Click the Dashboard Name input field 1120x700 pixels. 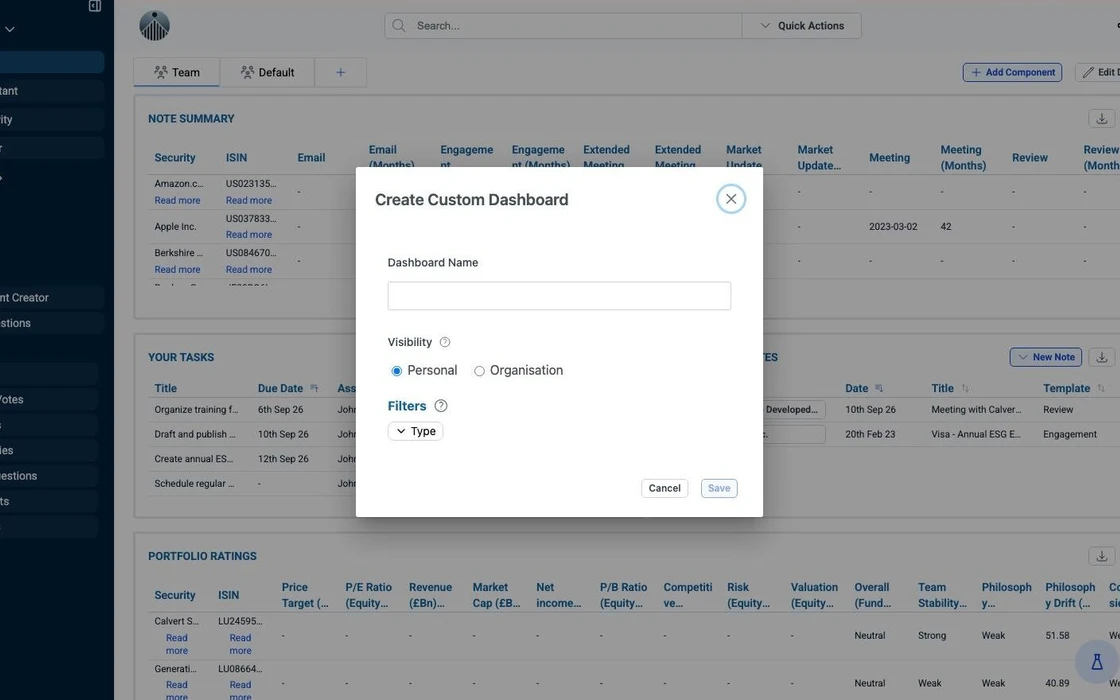coord(559,296)
